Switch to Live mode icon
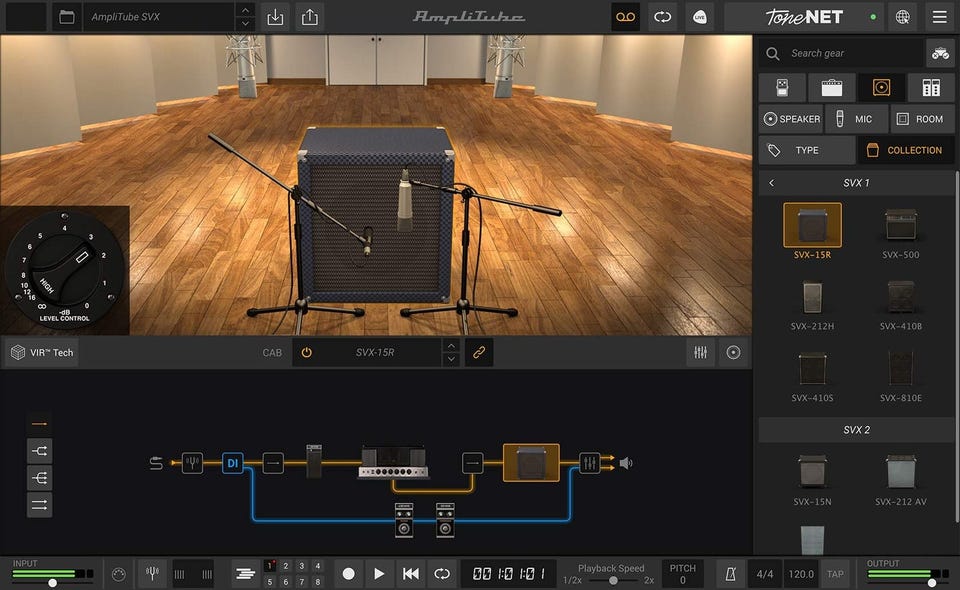960x590 pixels. 699,17
